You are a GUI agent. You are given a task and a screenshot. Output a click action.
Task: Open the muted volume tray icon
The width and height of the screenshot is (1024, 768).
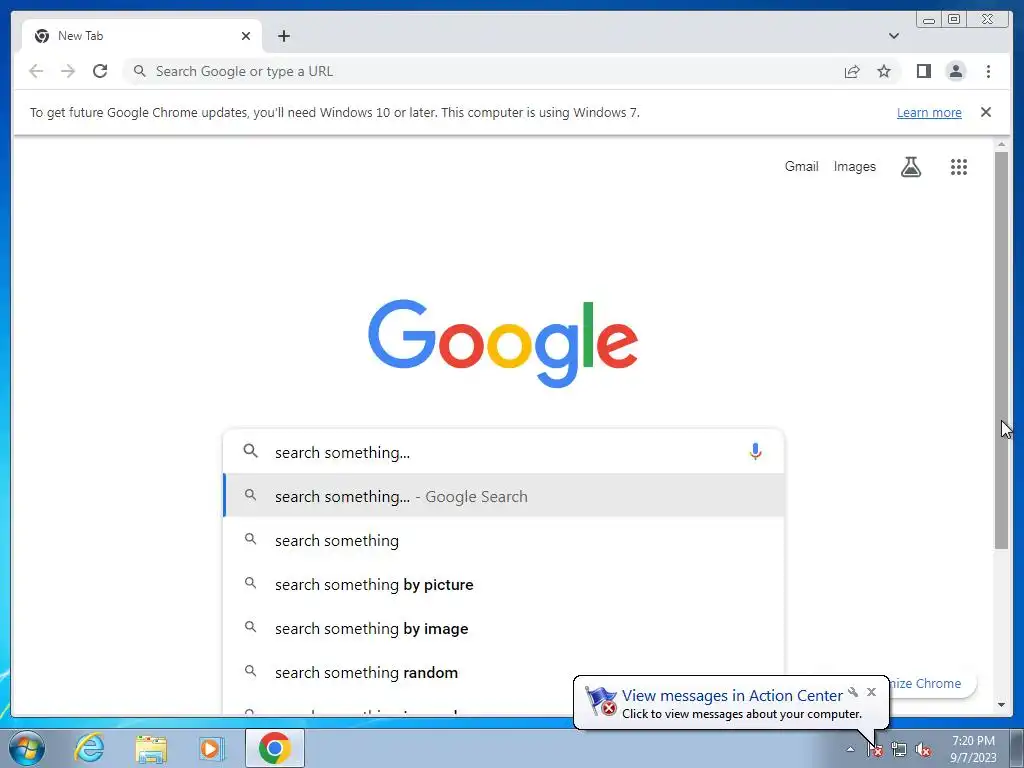pyautogui.click(x=923, y=750)
